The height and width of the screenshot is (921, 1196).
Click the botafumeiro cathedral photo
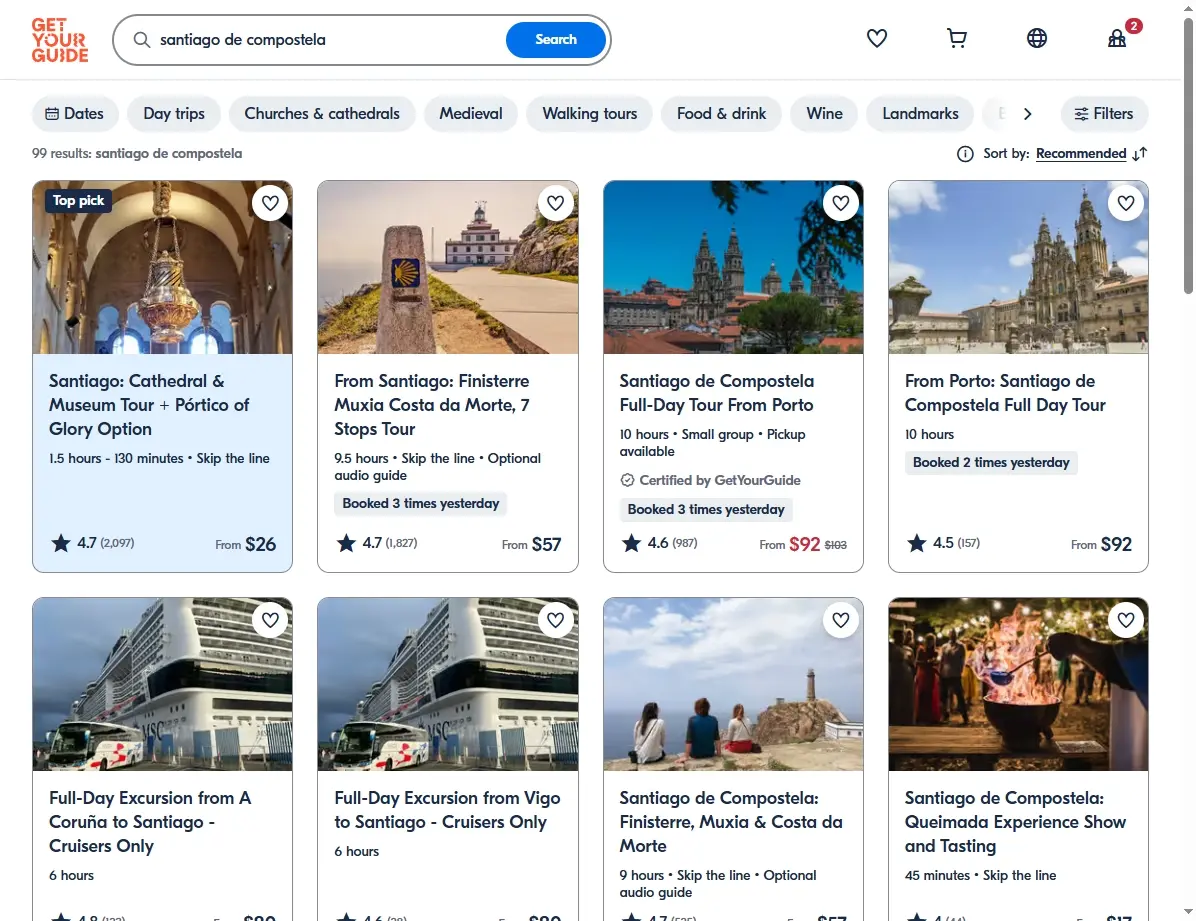(162, 268)
